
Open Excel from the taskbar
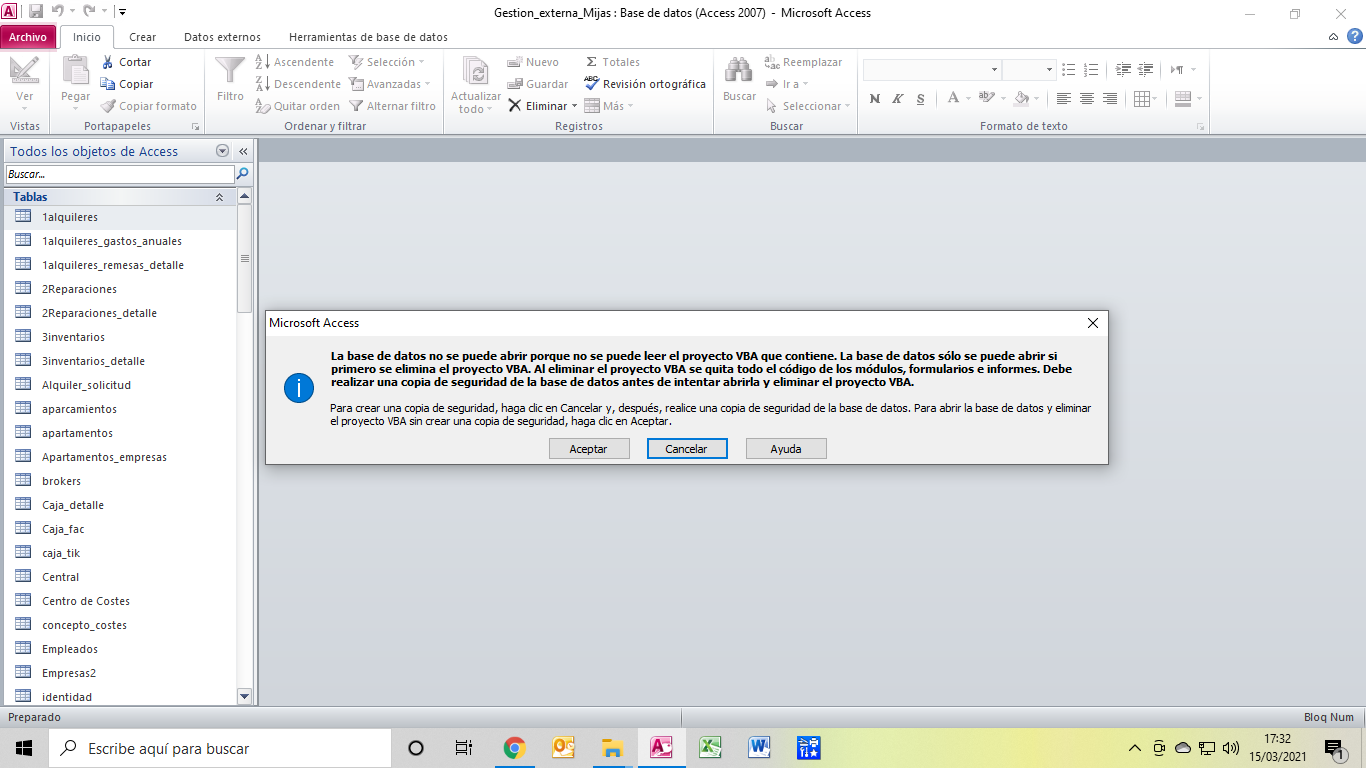pyautogui.click(x=711, y=747)
